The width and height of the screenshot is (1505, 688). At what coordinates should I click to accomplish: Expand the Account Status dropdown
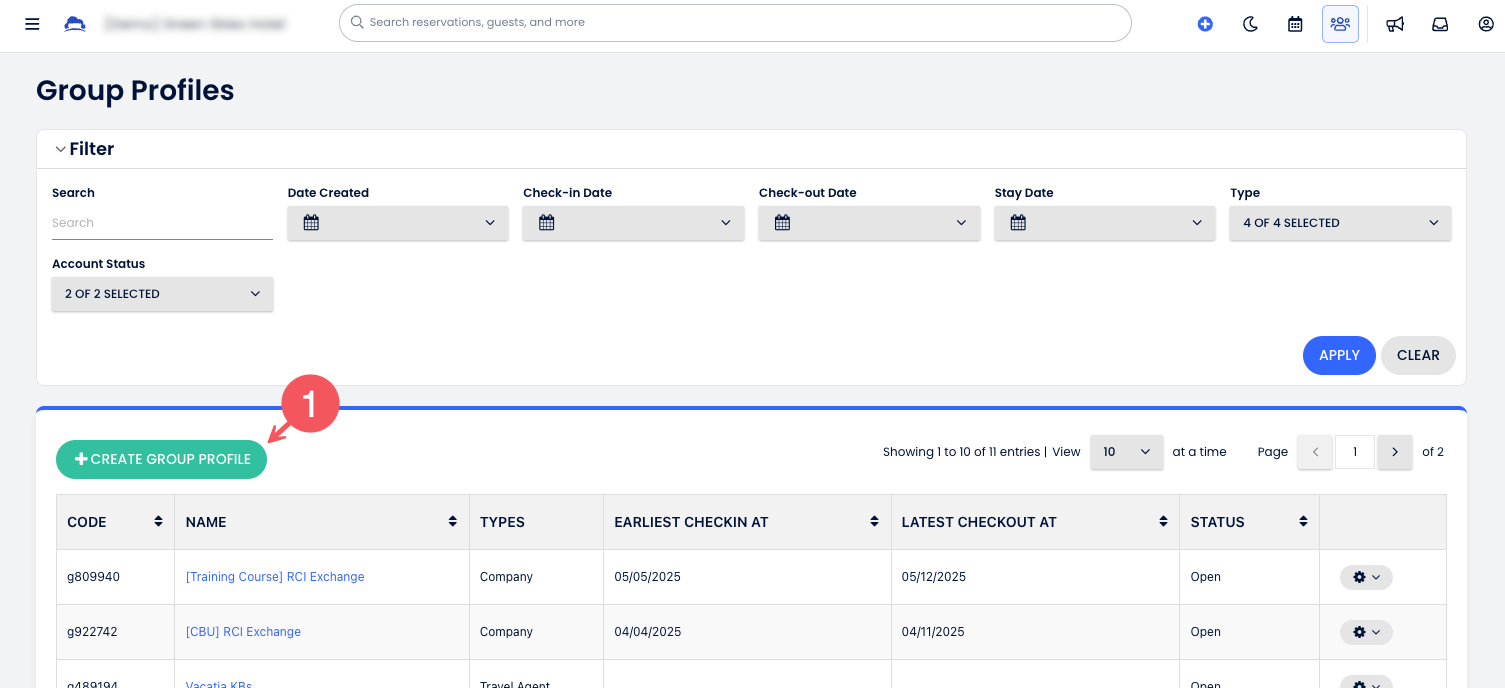tap(162, 294)
